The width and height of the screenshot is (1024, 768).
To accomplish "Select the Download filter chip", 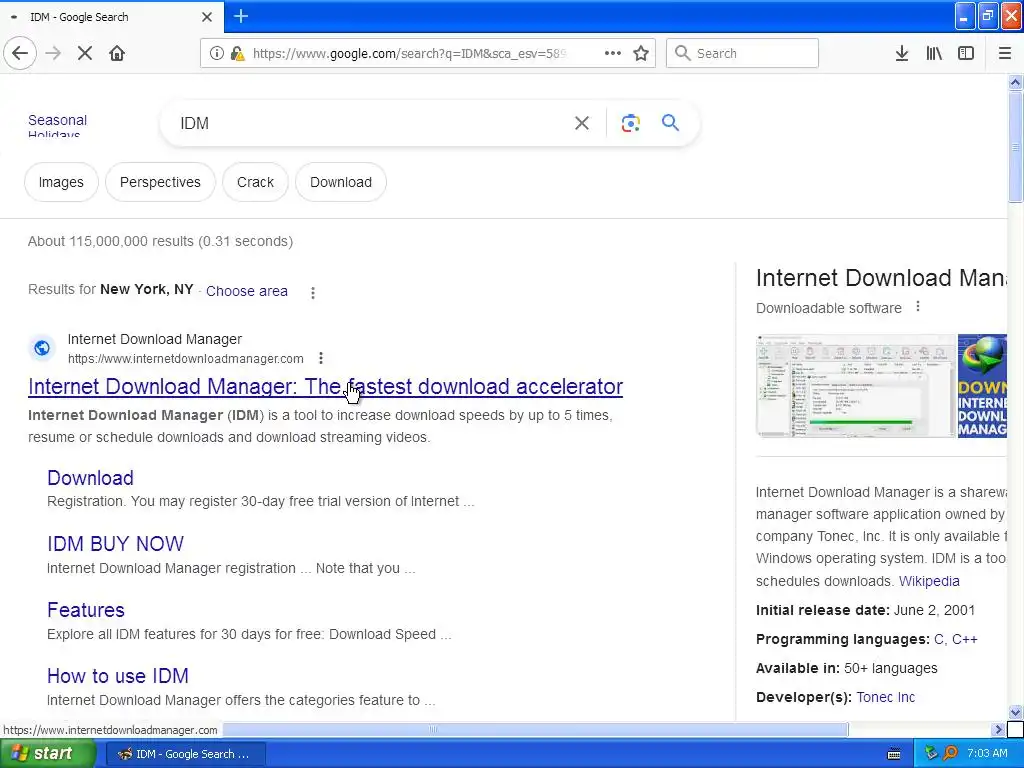I will pos(341,182).
